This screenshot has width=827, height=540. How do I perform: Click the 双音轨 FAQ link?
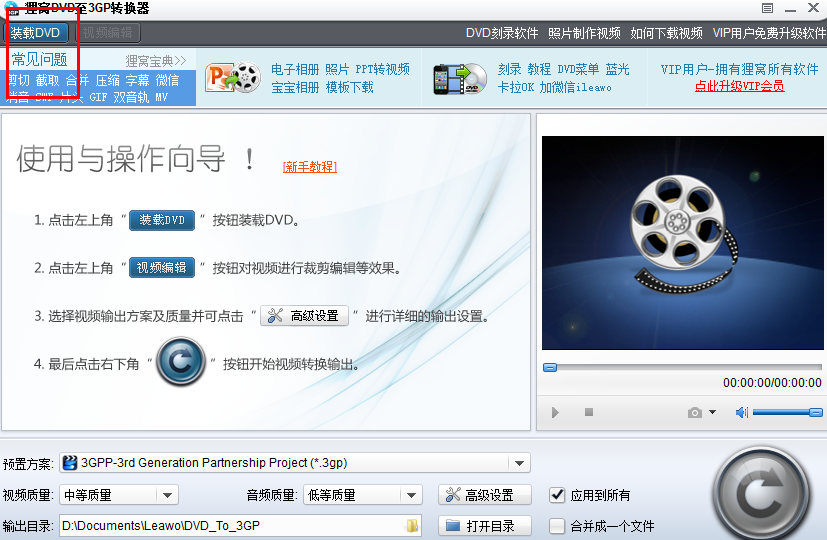coord(131,97)
